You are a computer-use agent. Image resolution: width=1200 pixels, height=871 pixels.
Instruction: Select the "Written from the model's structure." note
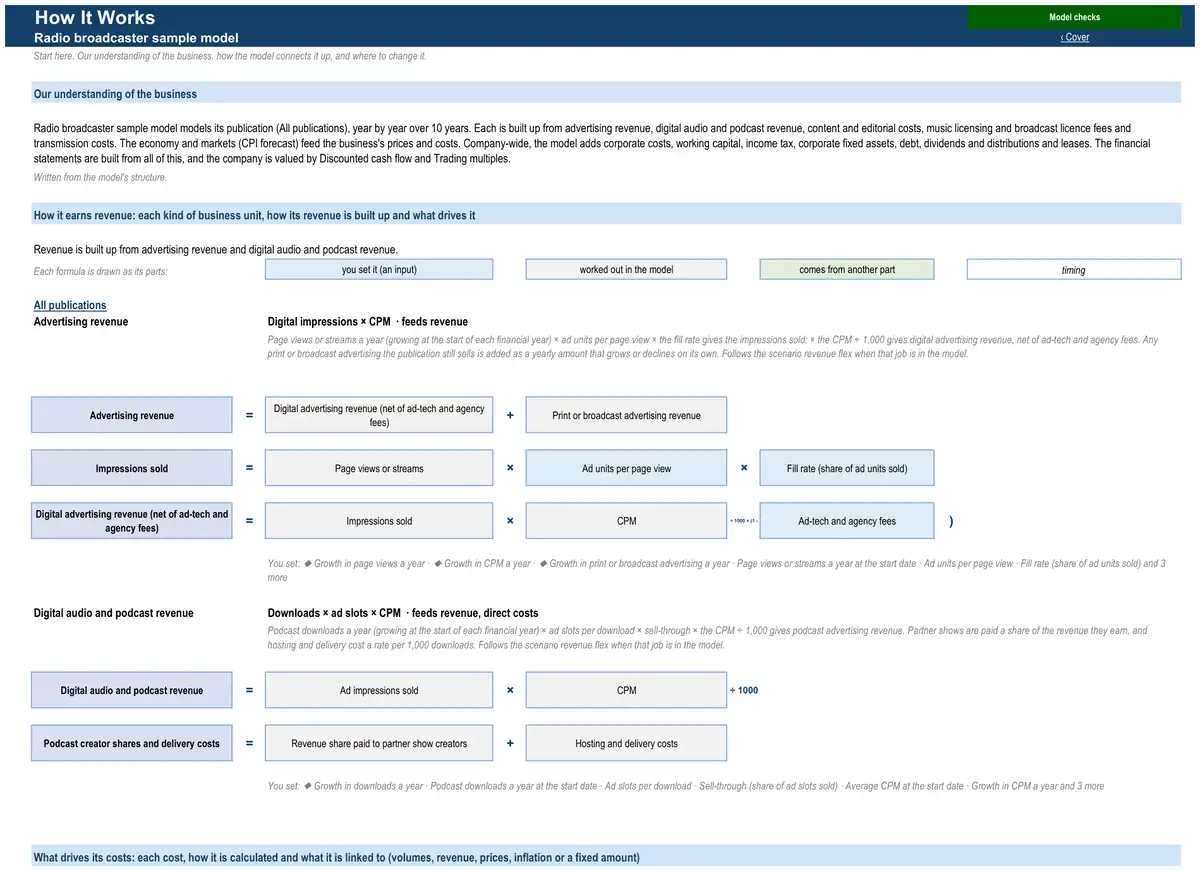[100, 177]
